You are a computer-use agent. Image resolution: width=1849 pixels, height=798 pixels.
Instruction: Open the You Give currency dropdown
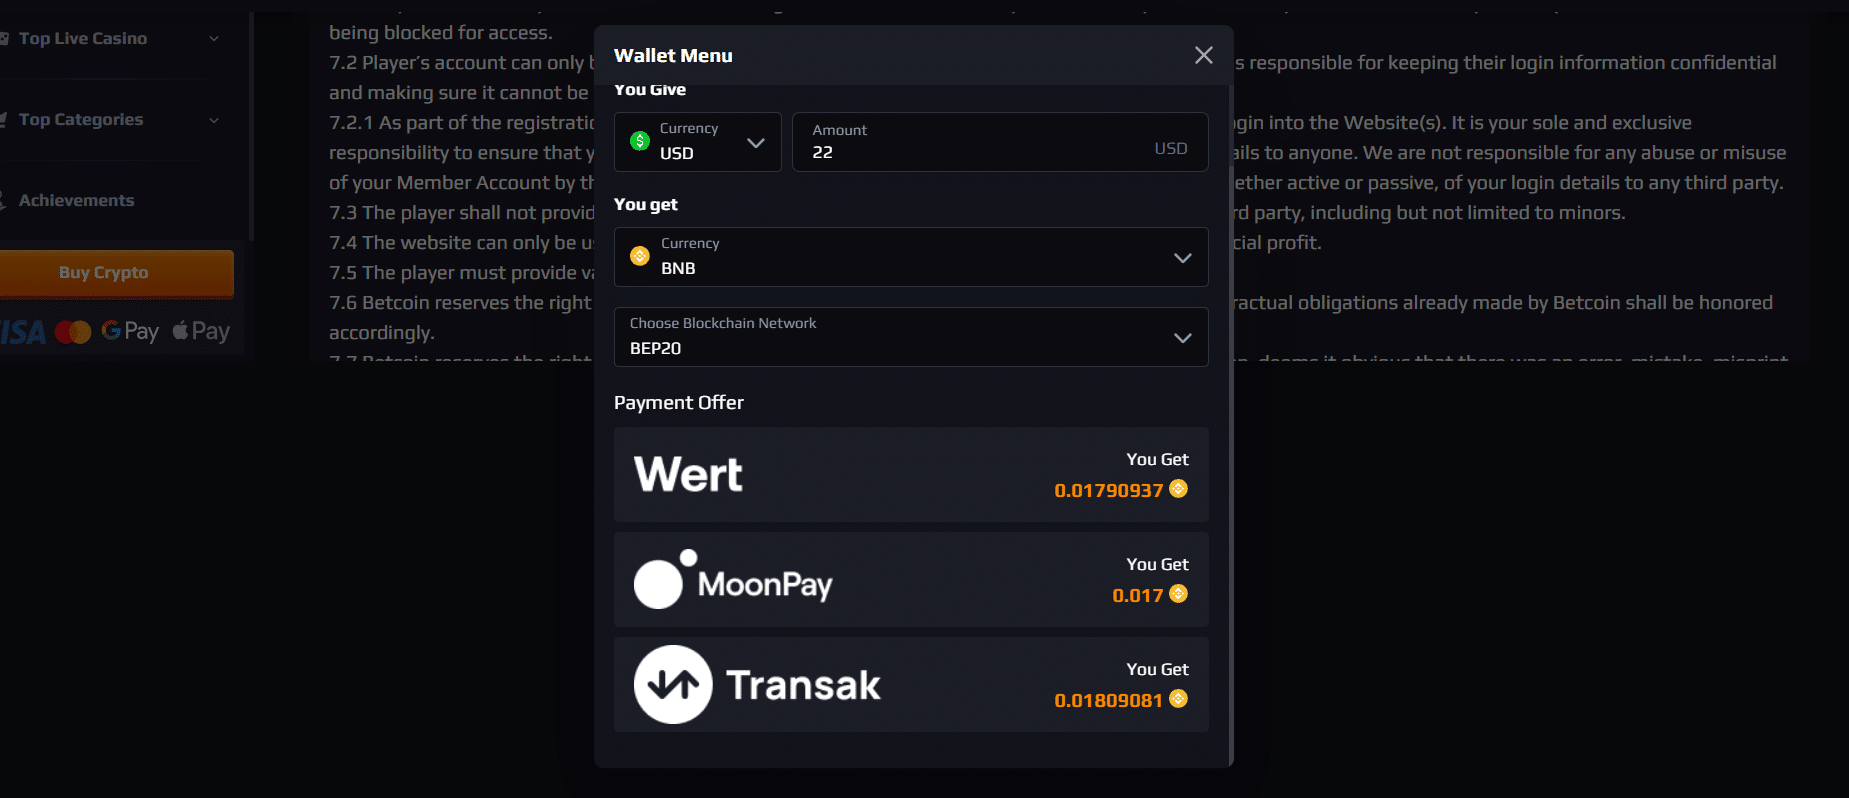click(x=757, y=142)
